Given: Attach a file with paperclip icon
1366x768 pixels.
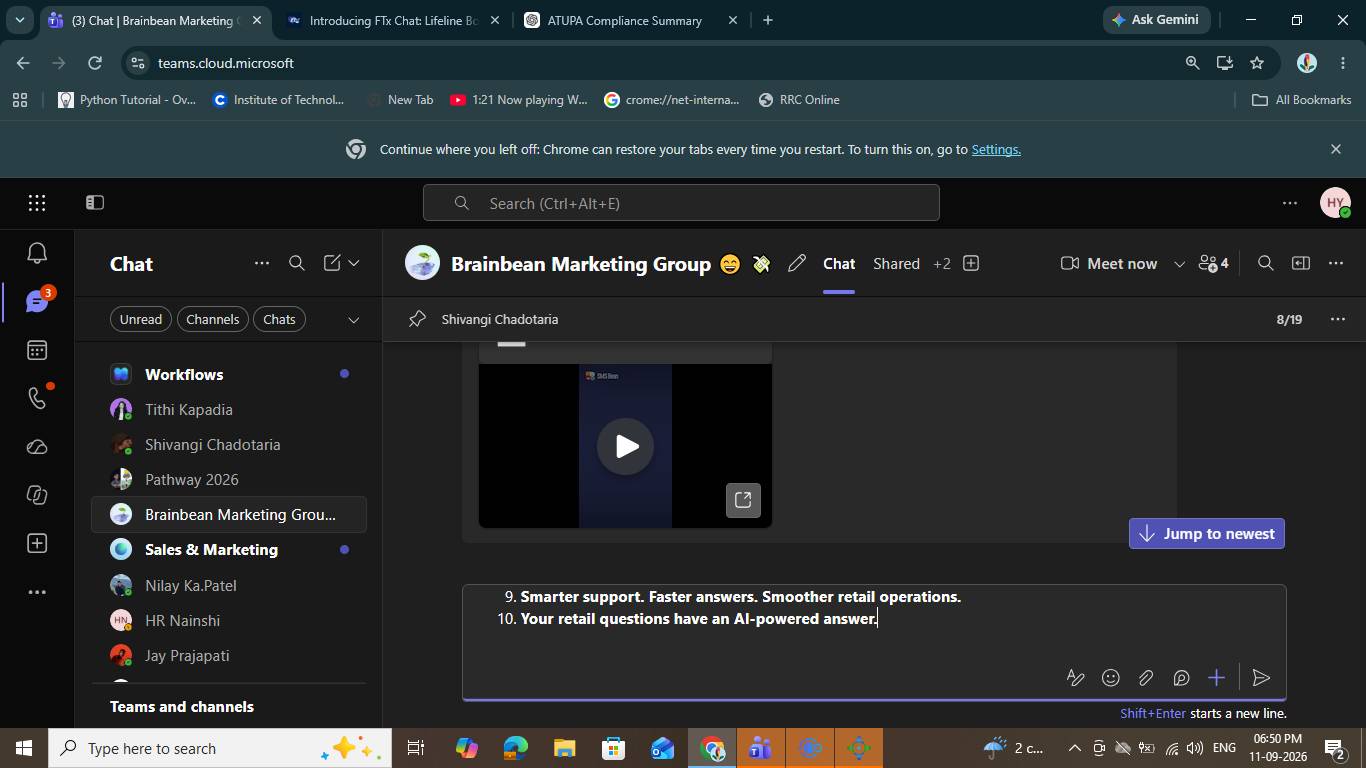Looking at the screenshot, I should [x=1146, y=678].
